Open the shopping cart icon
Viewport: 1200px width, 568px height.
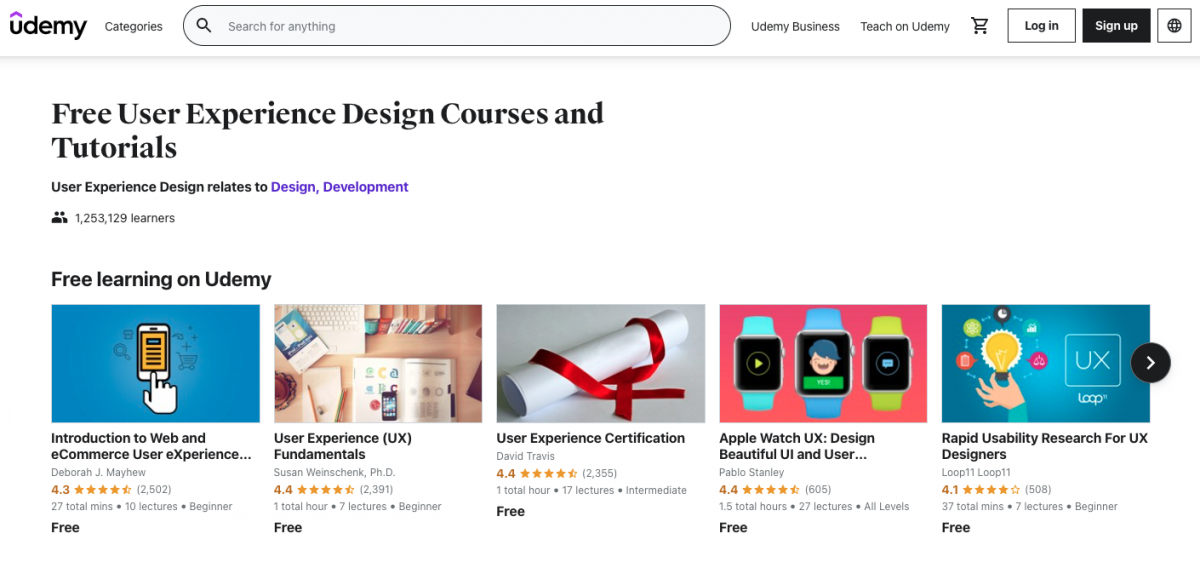point(980,26)
